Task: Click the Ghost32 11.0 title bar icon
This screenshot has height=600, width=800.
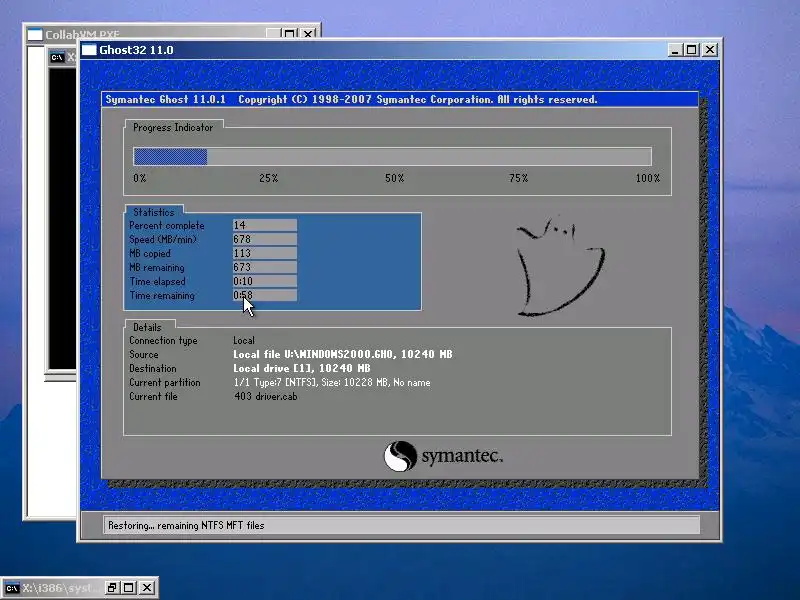Action: [89, 49]
